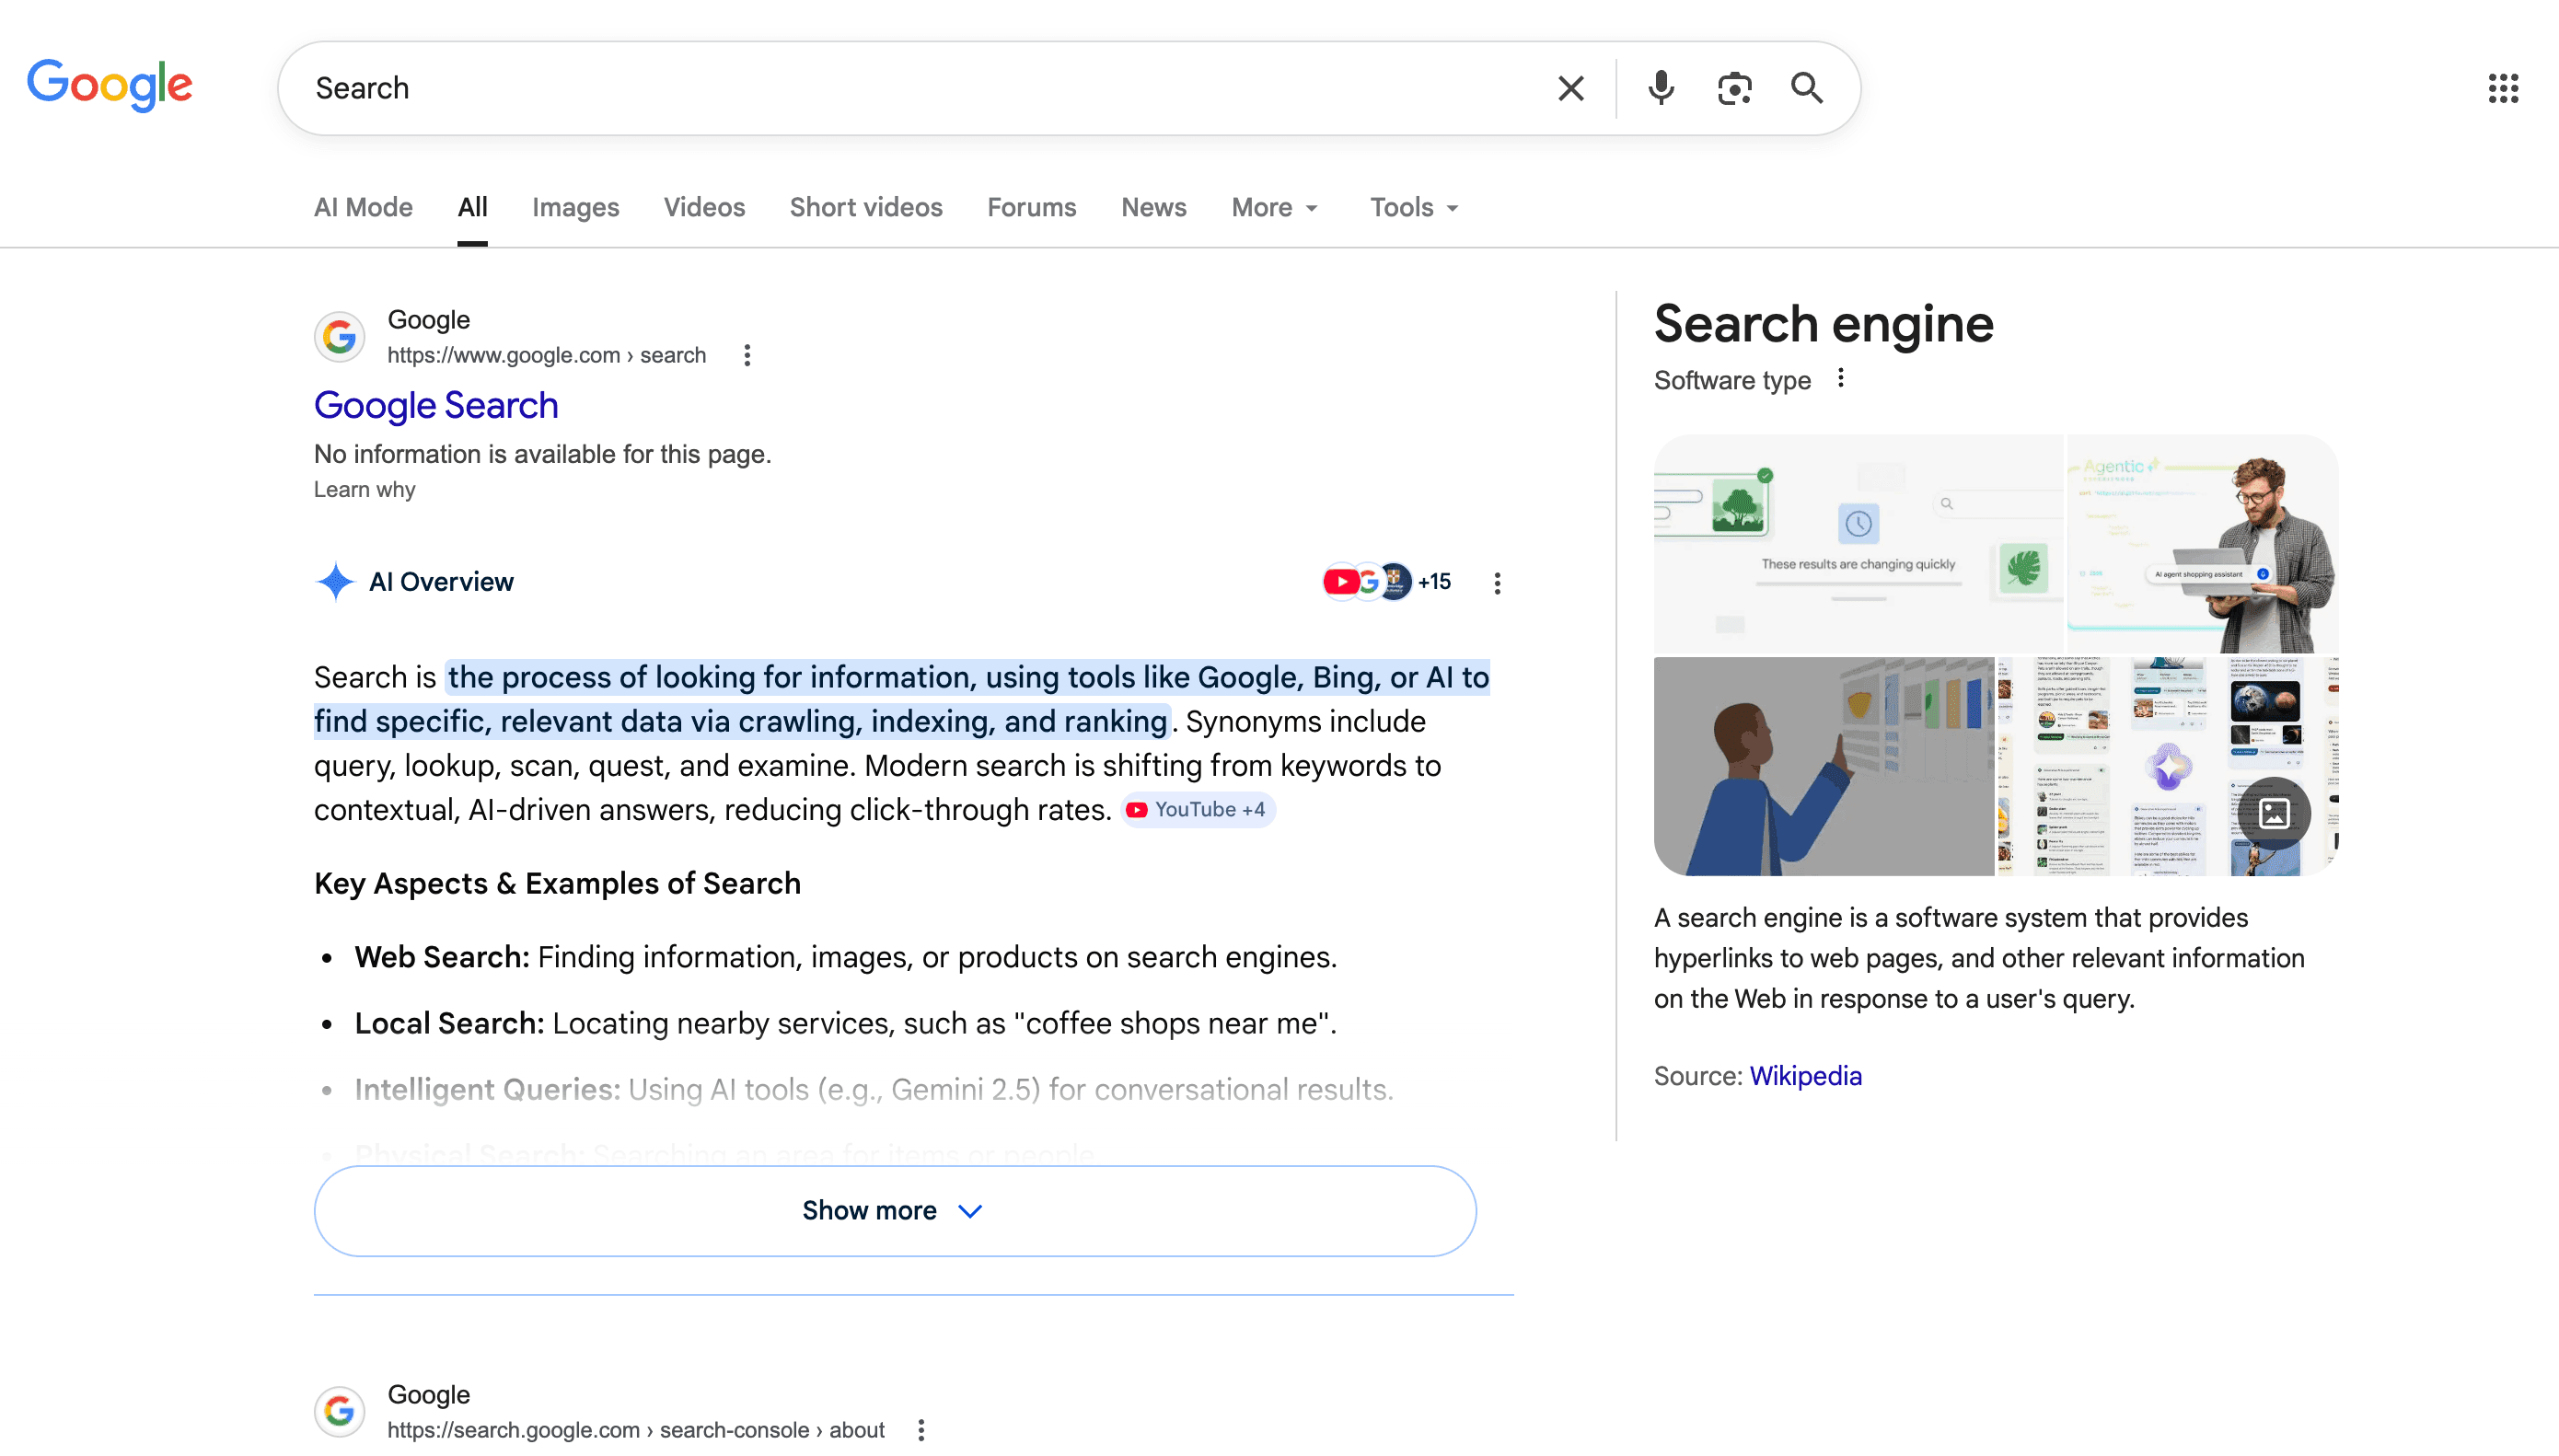Switch to the Images tab
The height and width of the screenshot is (1456, 2559).
point(576,207)
